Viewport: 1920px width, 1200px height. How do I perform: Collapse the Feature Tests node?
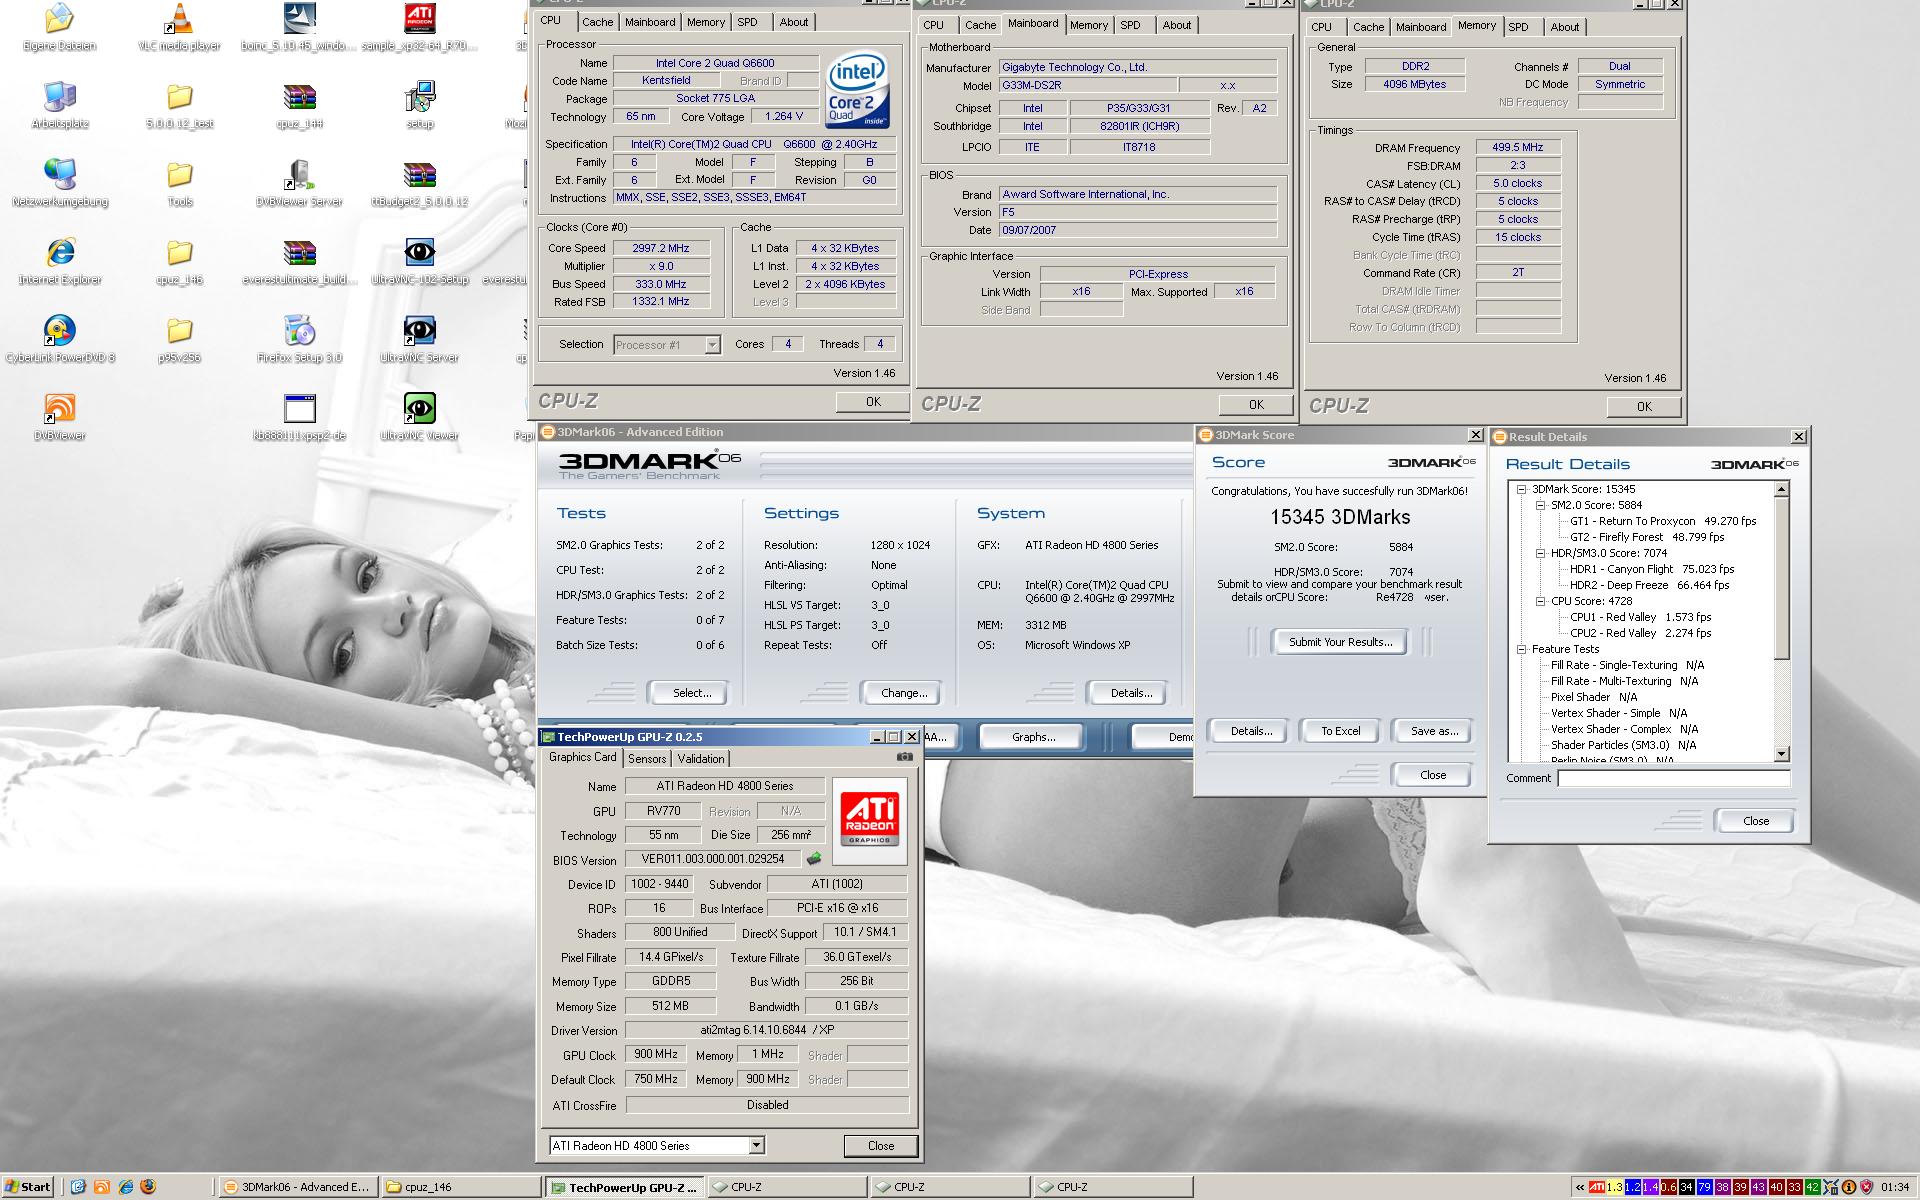coord(1522,649)
